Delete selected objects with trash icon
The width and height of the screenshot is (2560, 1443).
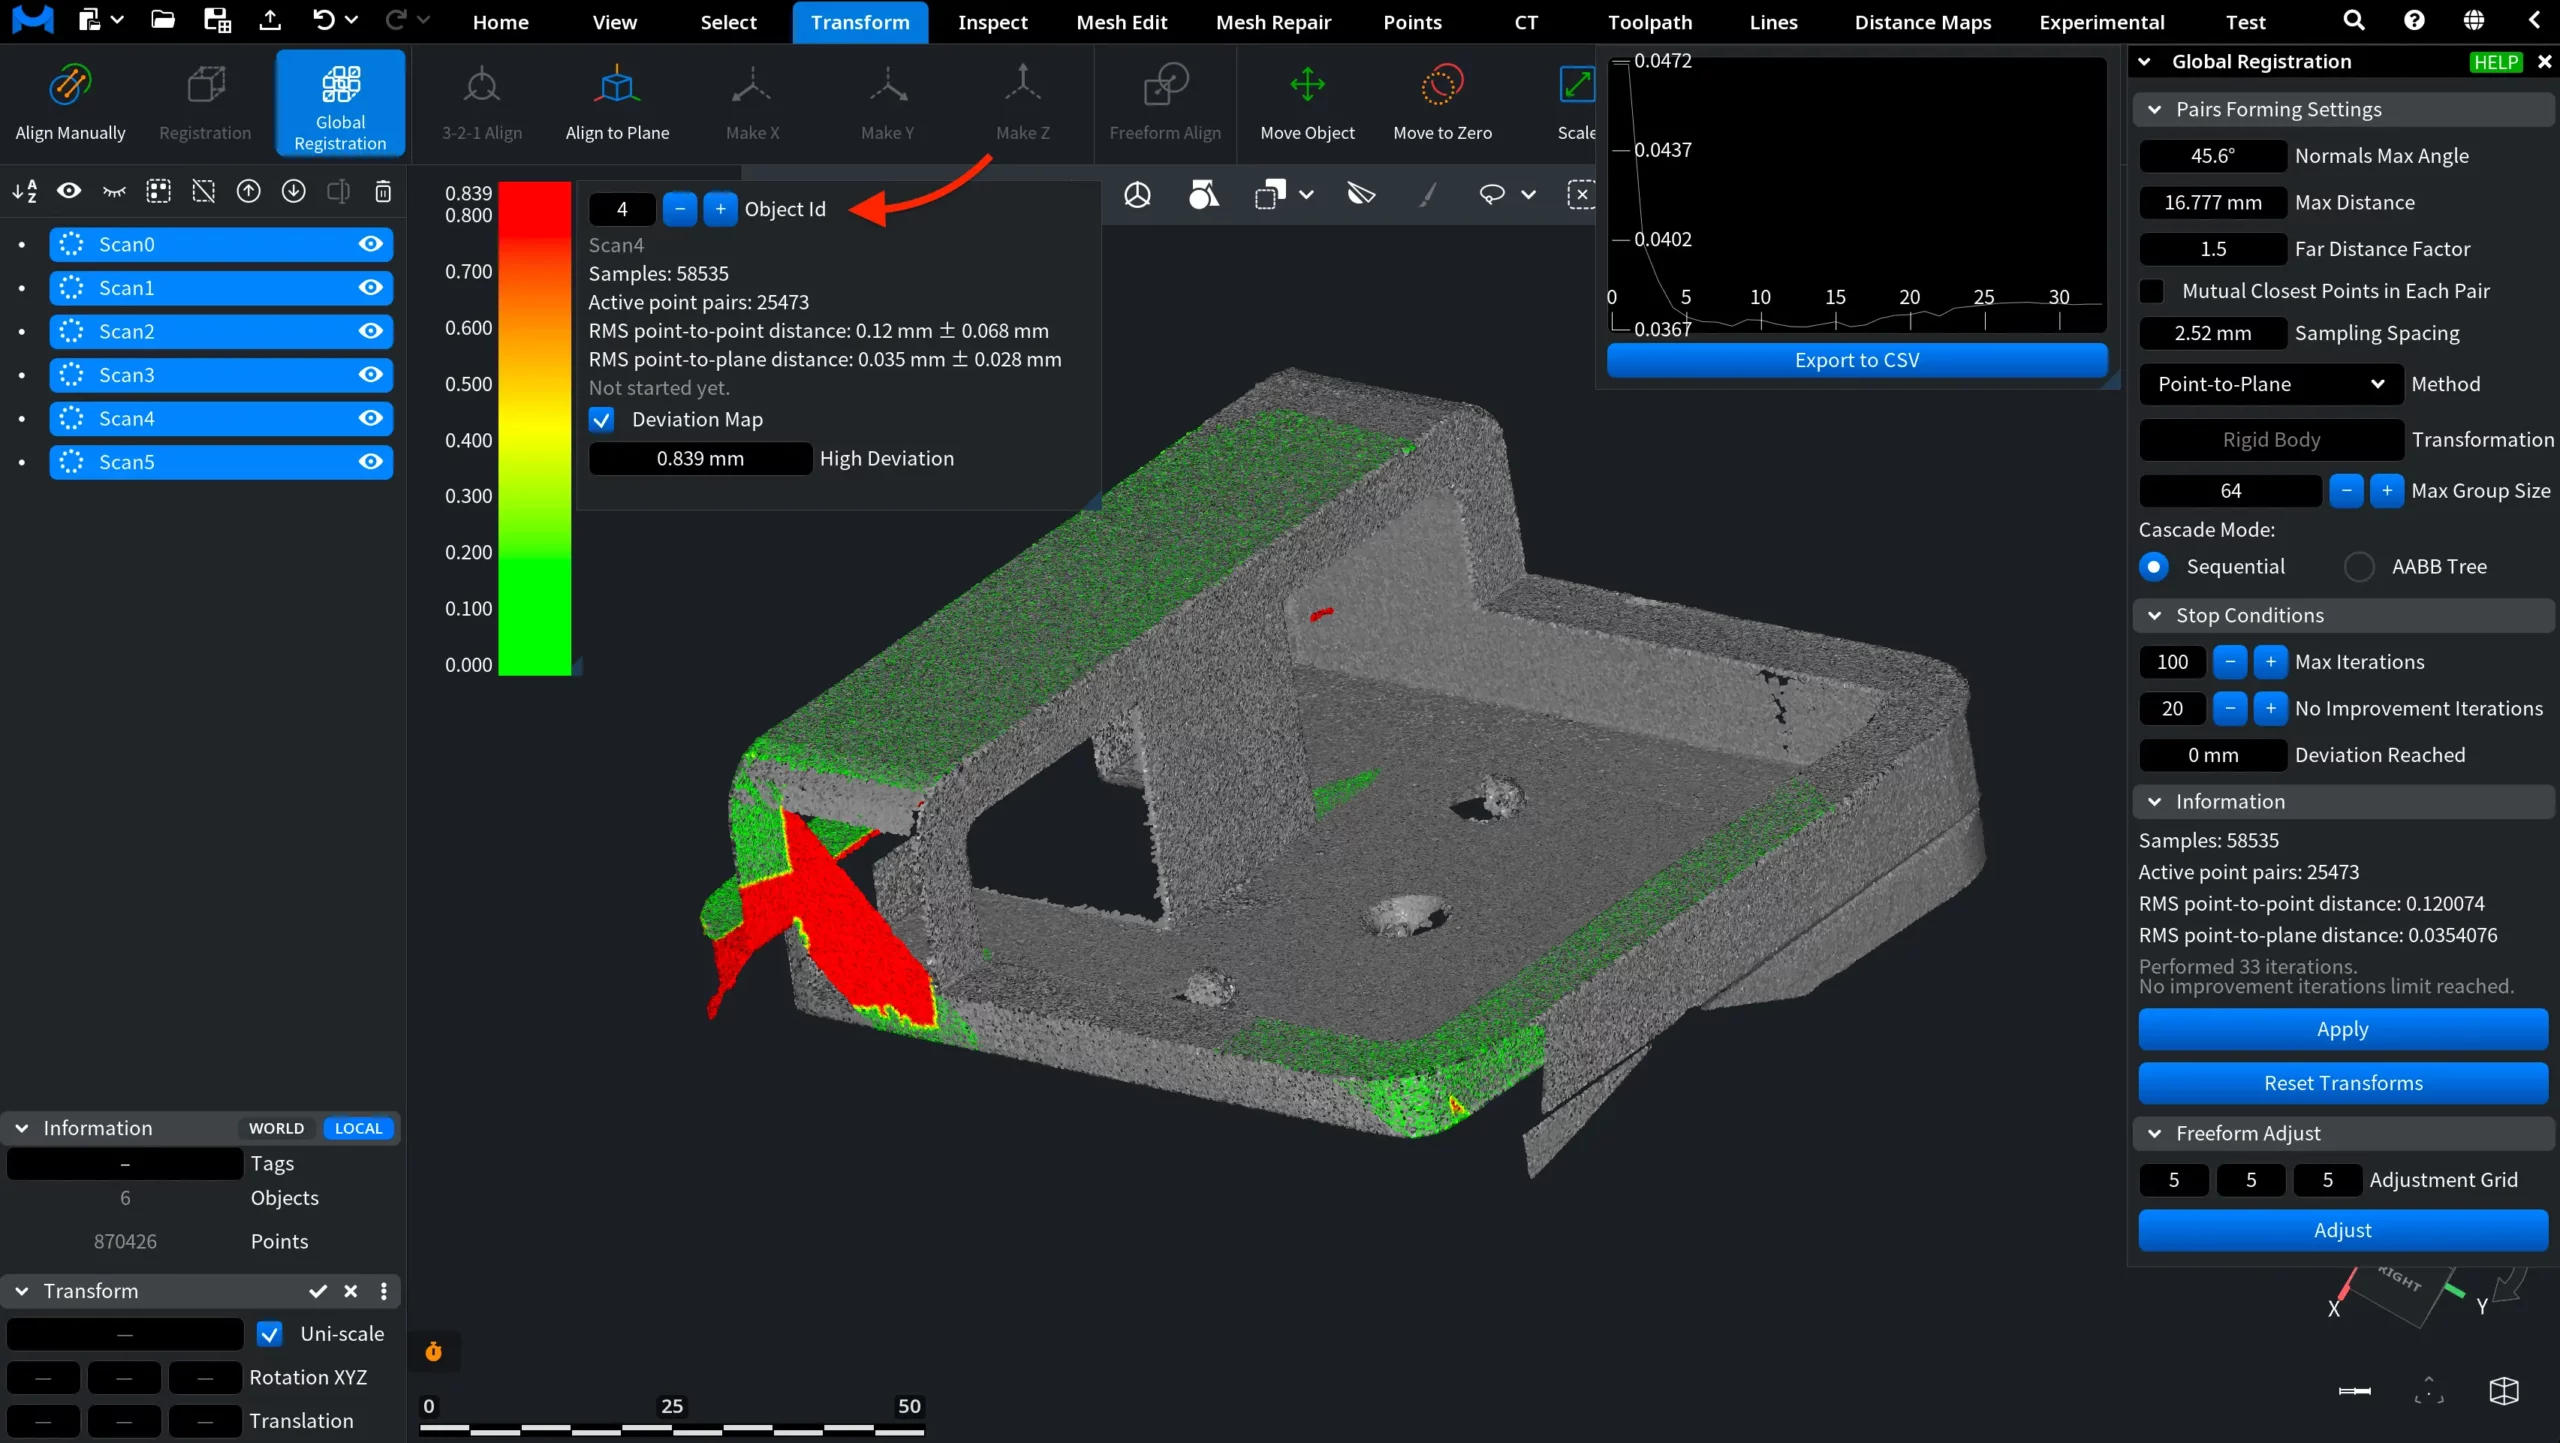pos(383,191)
